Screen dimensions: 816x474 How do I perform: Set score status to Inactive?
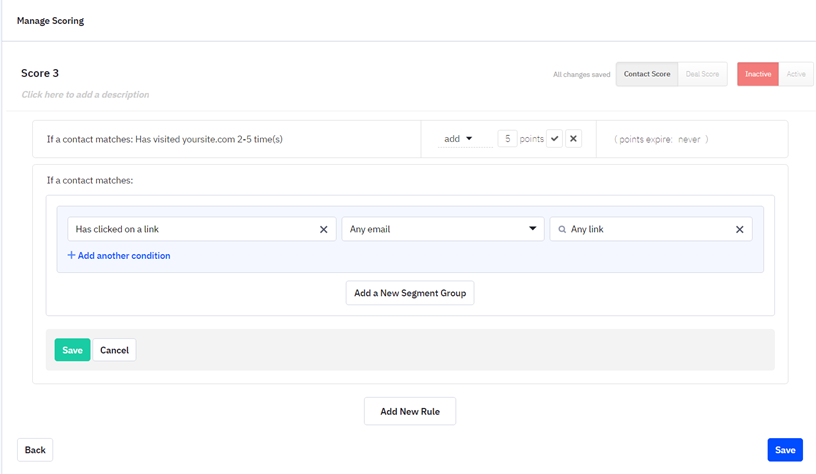[758, 74]
